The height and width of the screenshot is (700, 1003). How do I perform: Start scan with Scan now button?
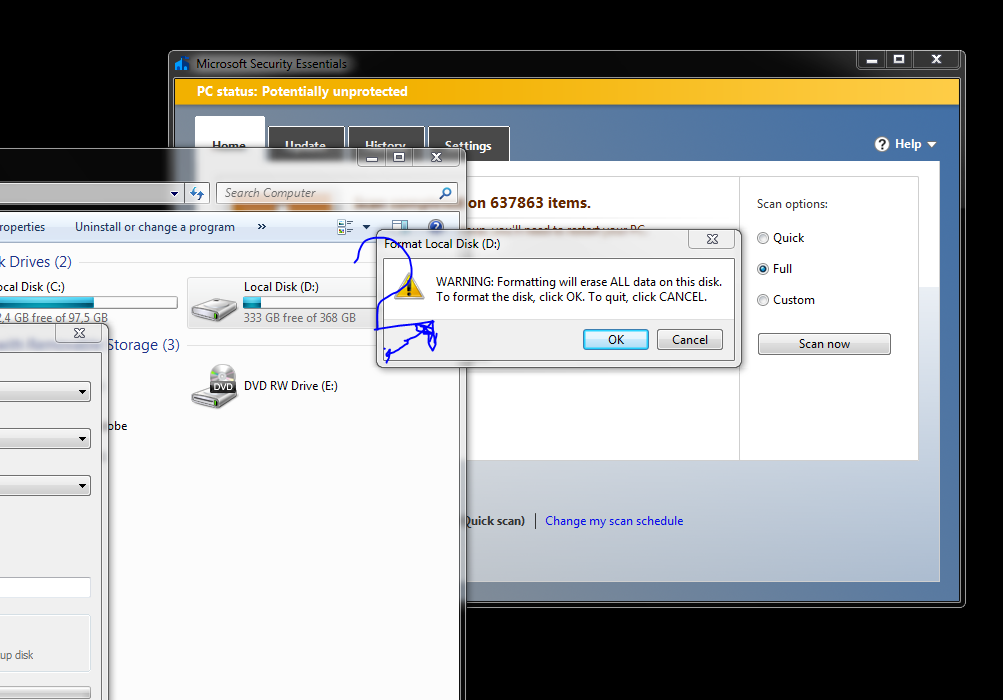(824, 344)
